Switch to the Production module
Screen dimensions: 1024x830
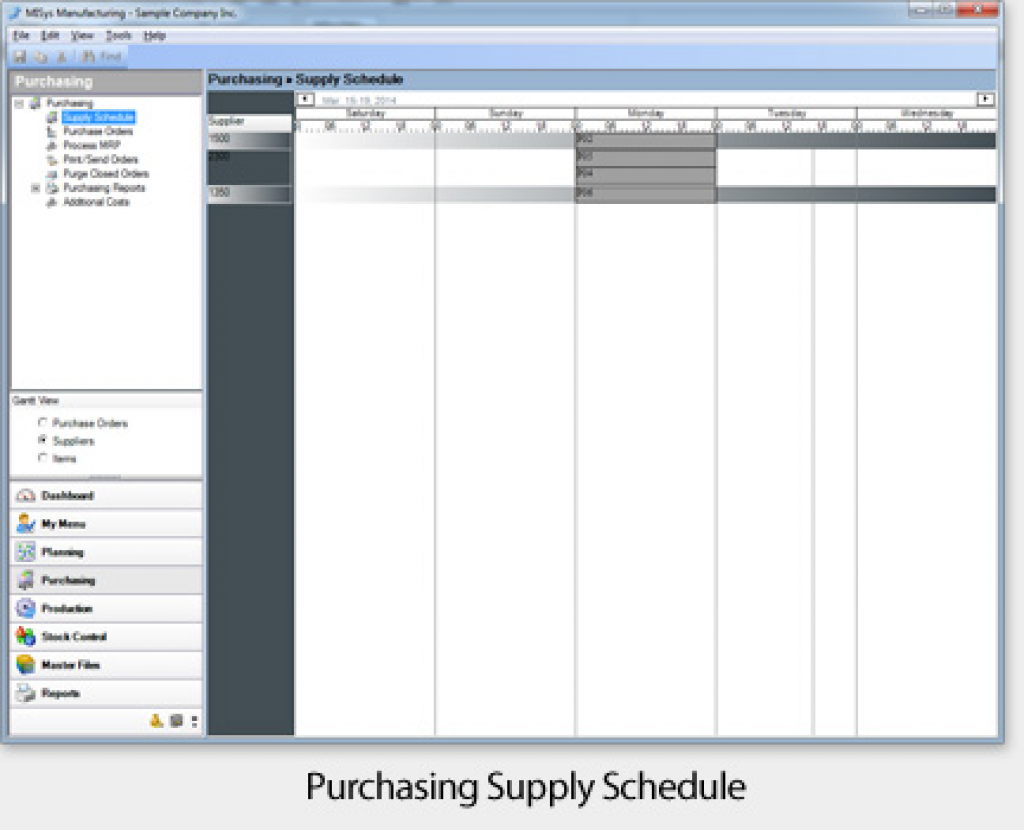click(60, 607)
